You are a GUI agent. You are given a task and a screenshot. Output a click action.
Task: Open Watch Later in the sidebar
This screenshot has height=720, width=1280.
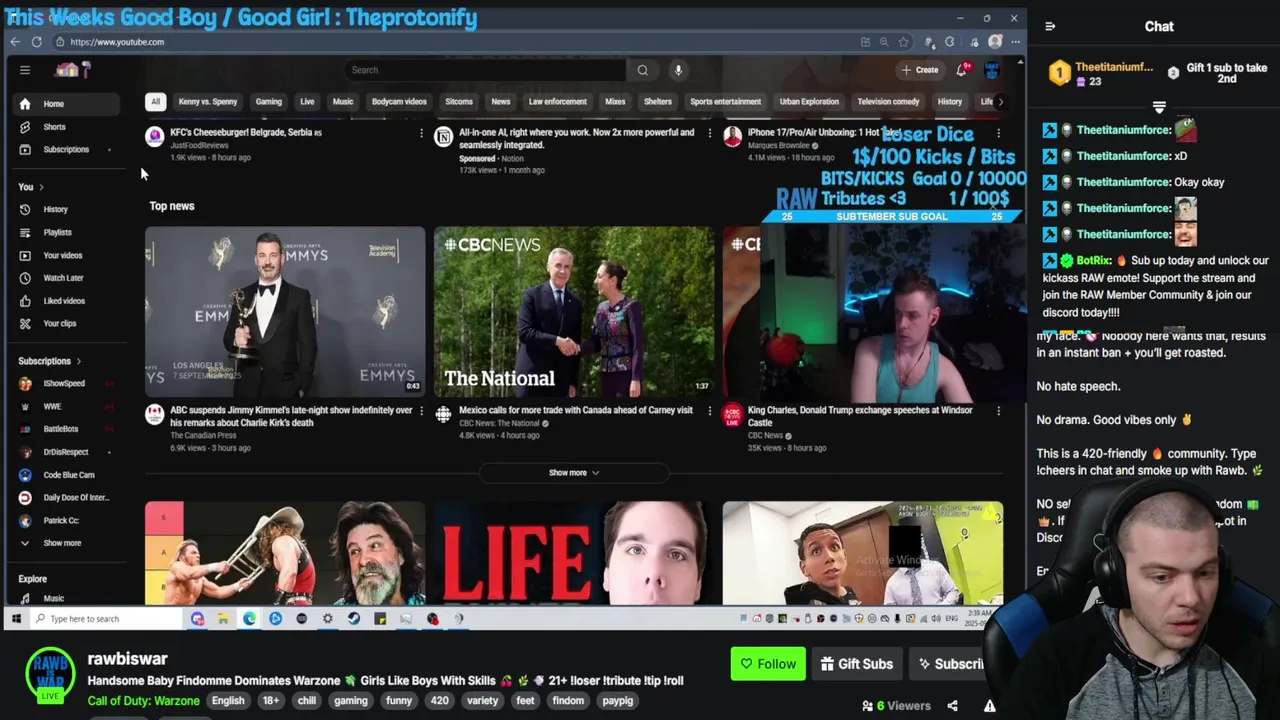(63, 277)
